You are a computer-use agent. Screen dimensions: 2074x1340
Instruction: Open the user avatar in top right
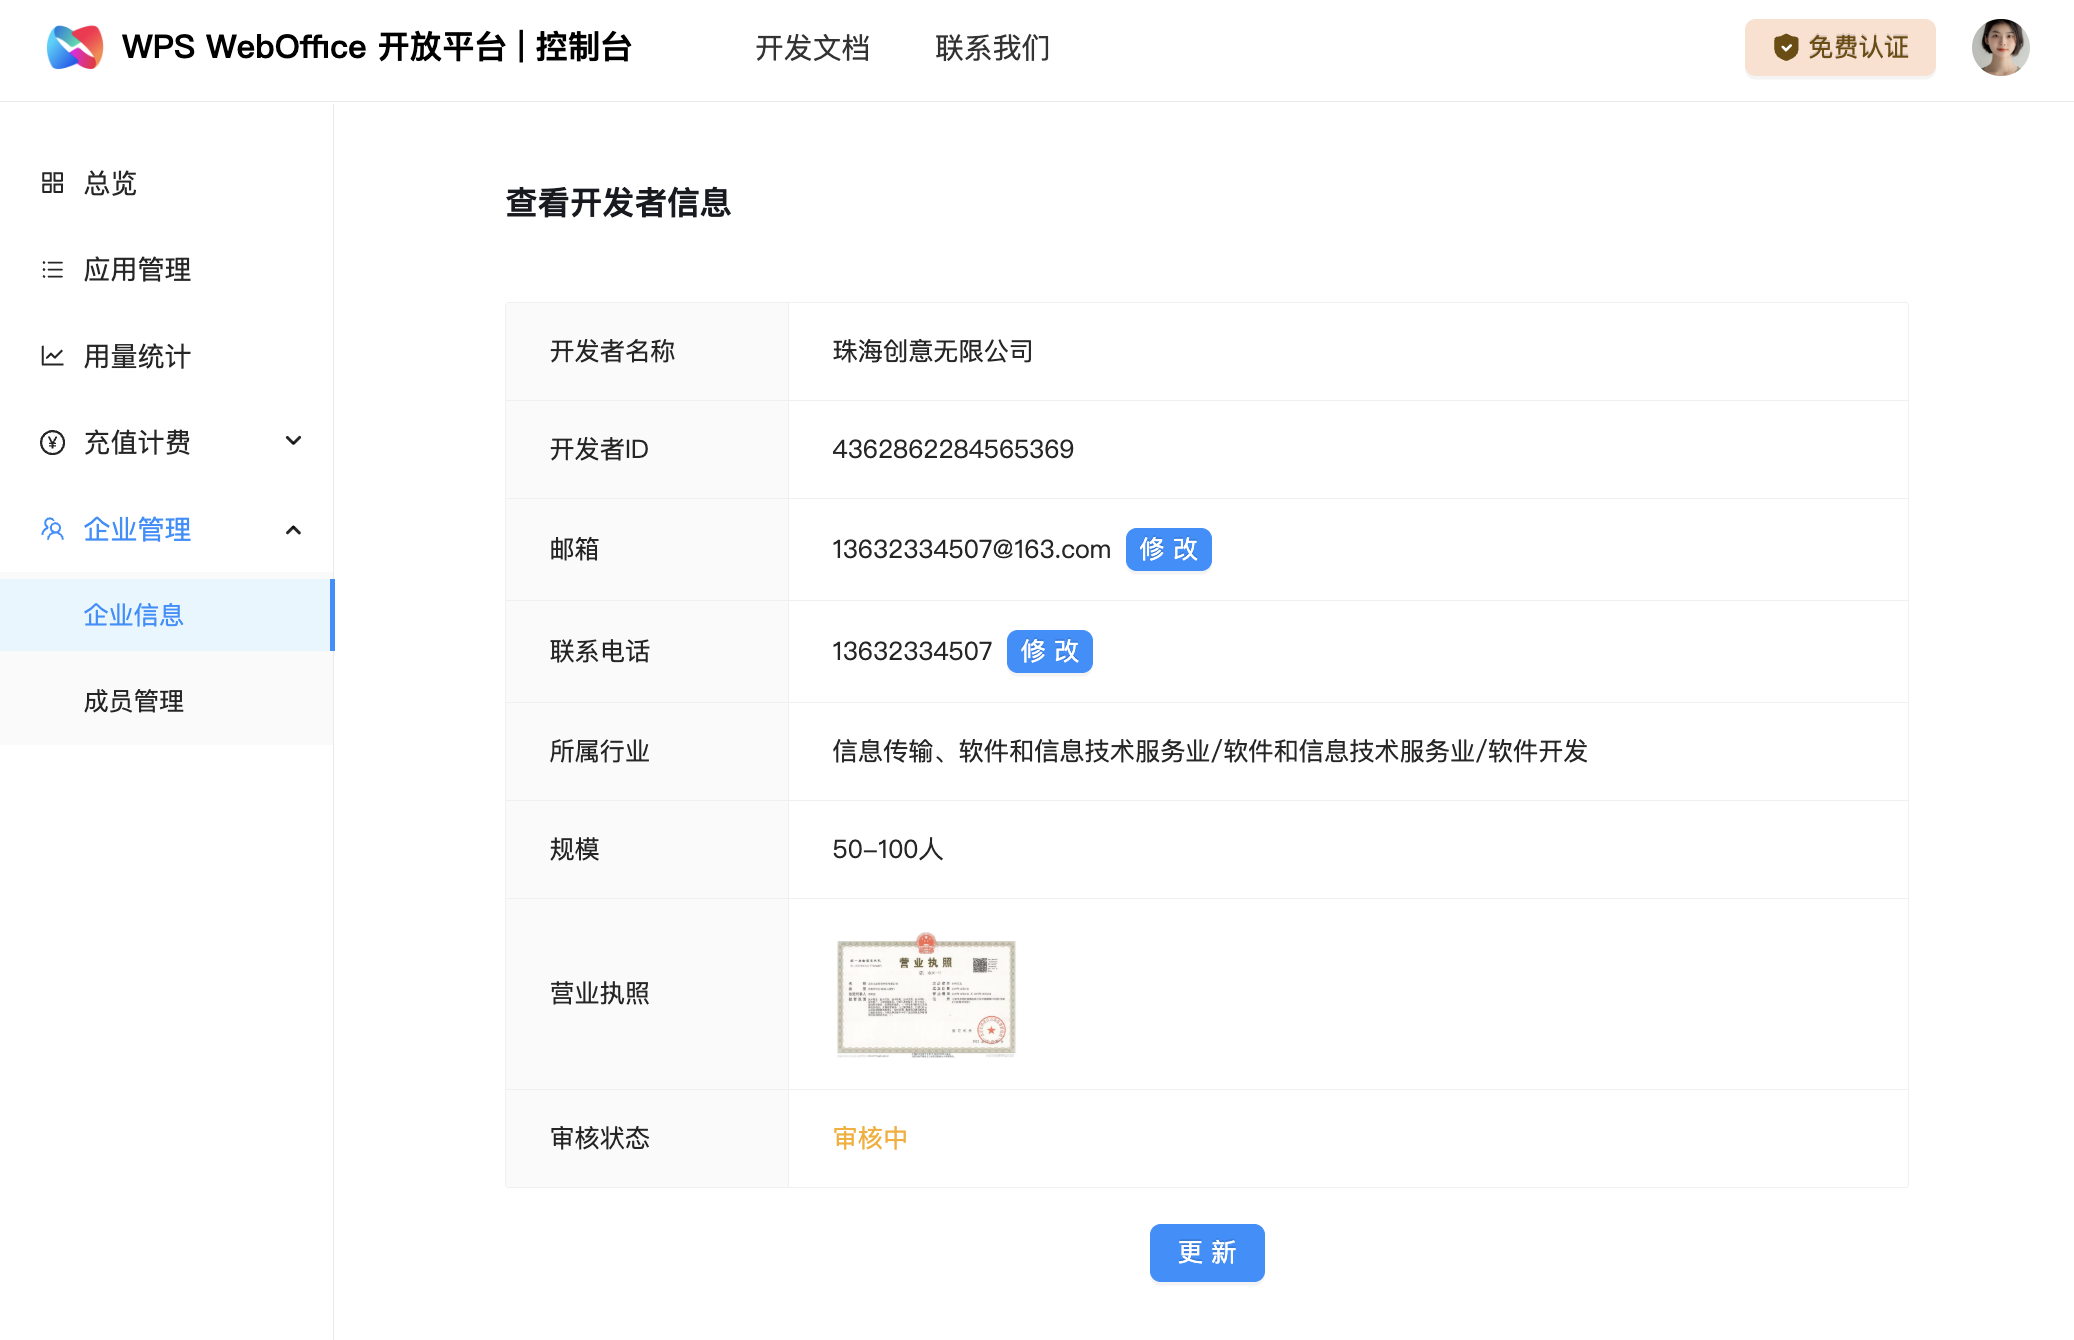[x=1999, y=47]
